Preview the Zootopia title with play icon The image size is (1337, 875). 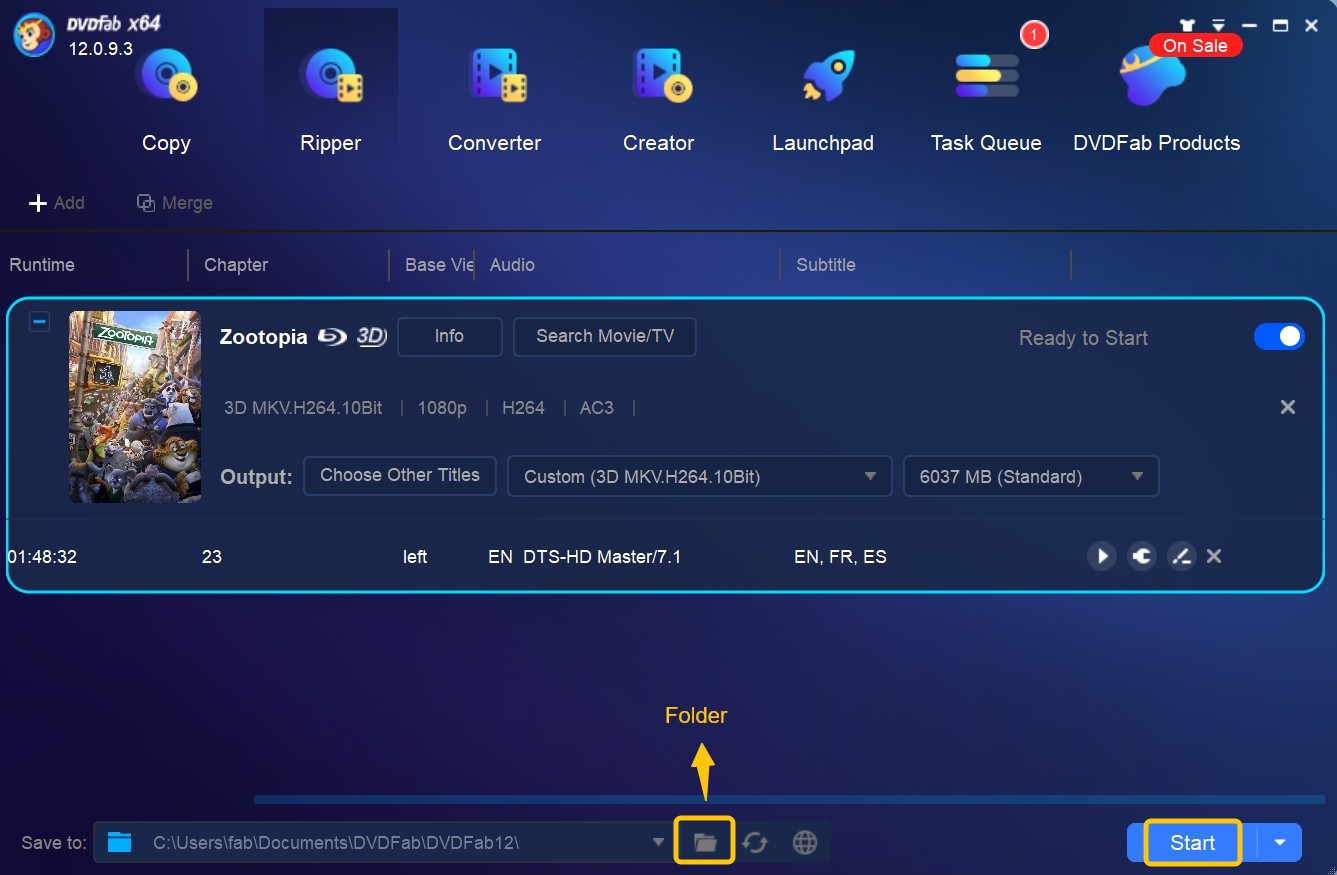click(1101, 556)
